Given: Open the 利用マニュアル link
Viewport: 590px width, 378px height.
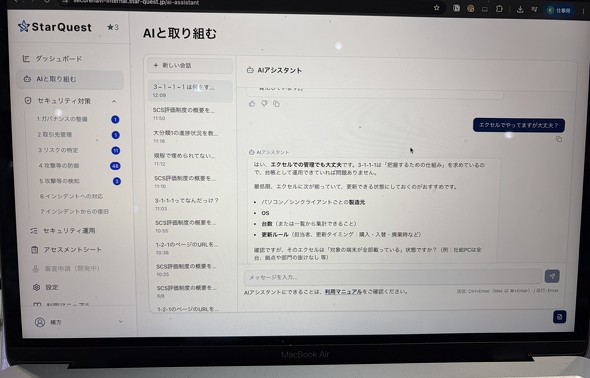Looking at the screenshot, I should tap(343, 291).
